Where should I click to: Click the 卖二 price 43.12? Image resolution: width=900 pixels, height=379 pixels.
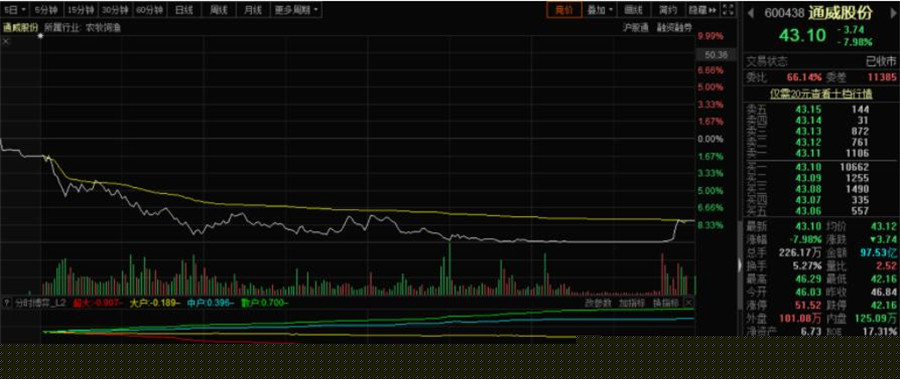pos(808,142)
